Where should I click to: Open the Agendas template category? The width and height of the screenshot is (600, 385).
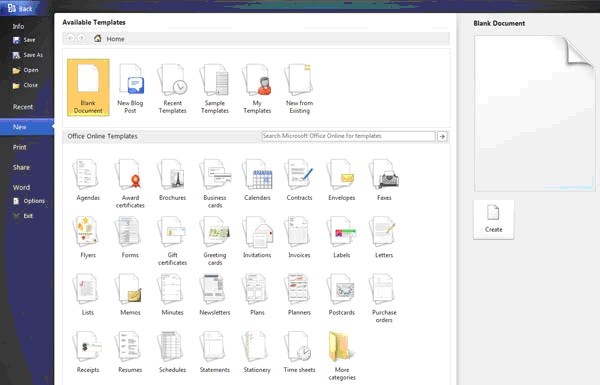(88, 180)
